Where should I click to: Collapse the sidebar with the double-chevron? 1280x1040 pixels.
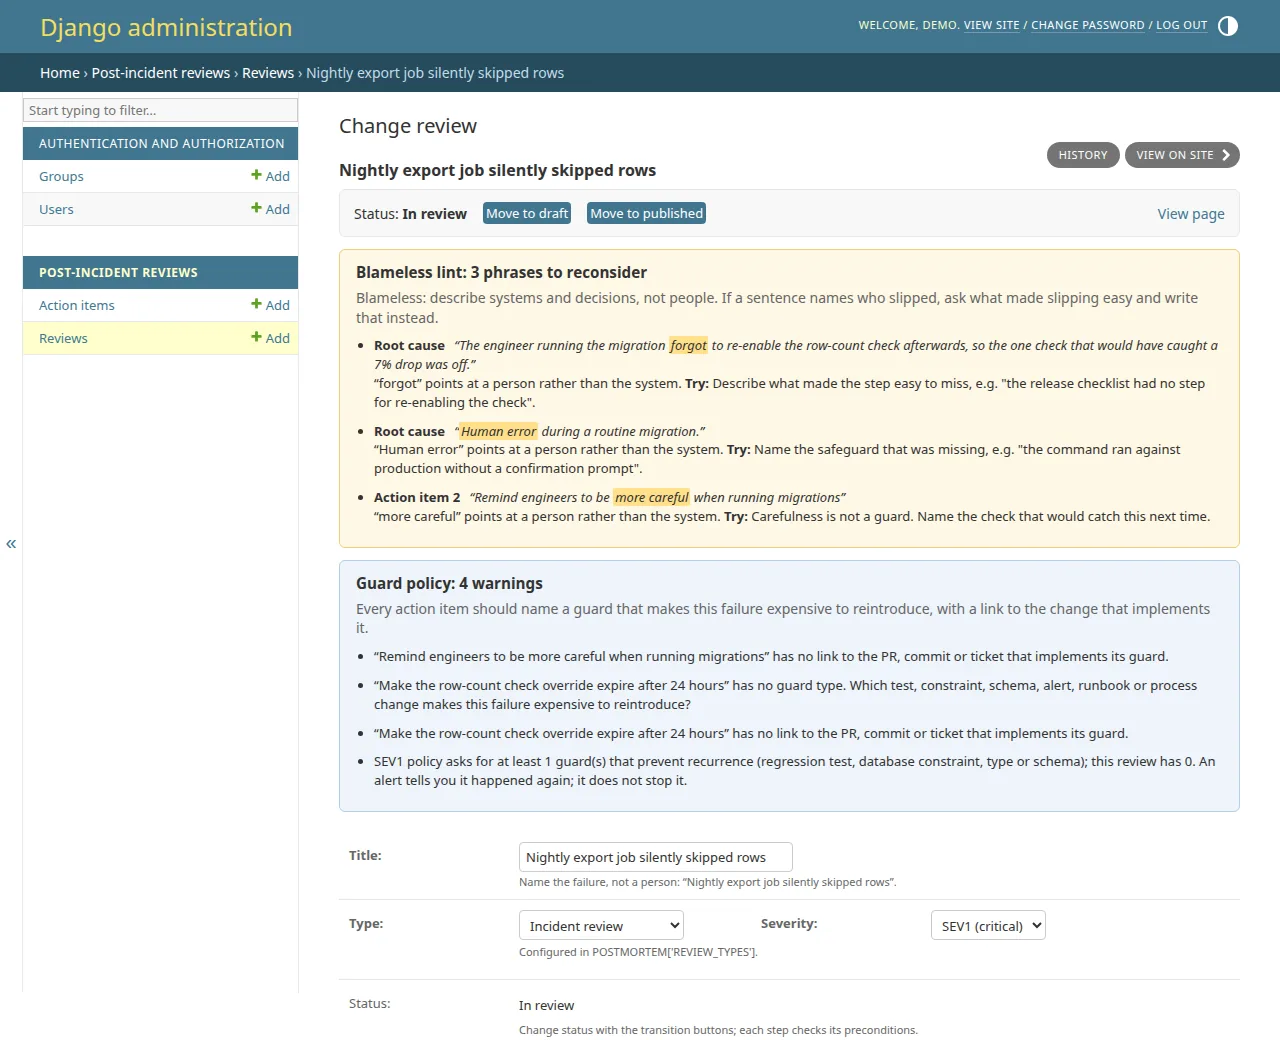pos(11,543)
